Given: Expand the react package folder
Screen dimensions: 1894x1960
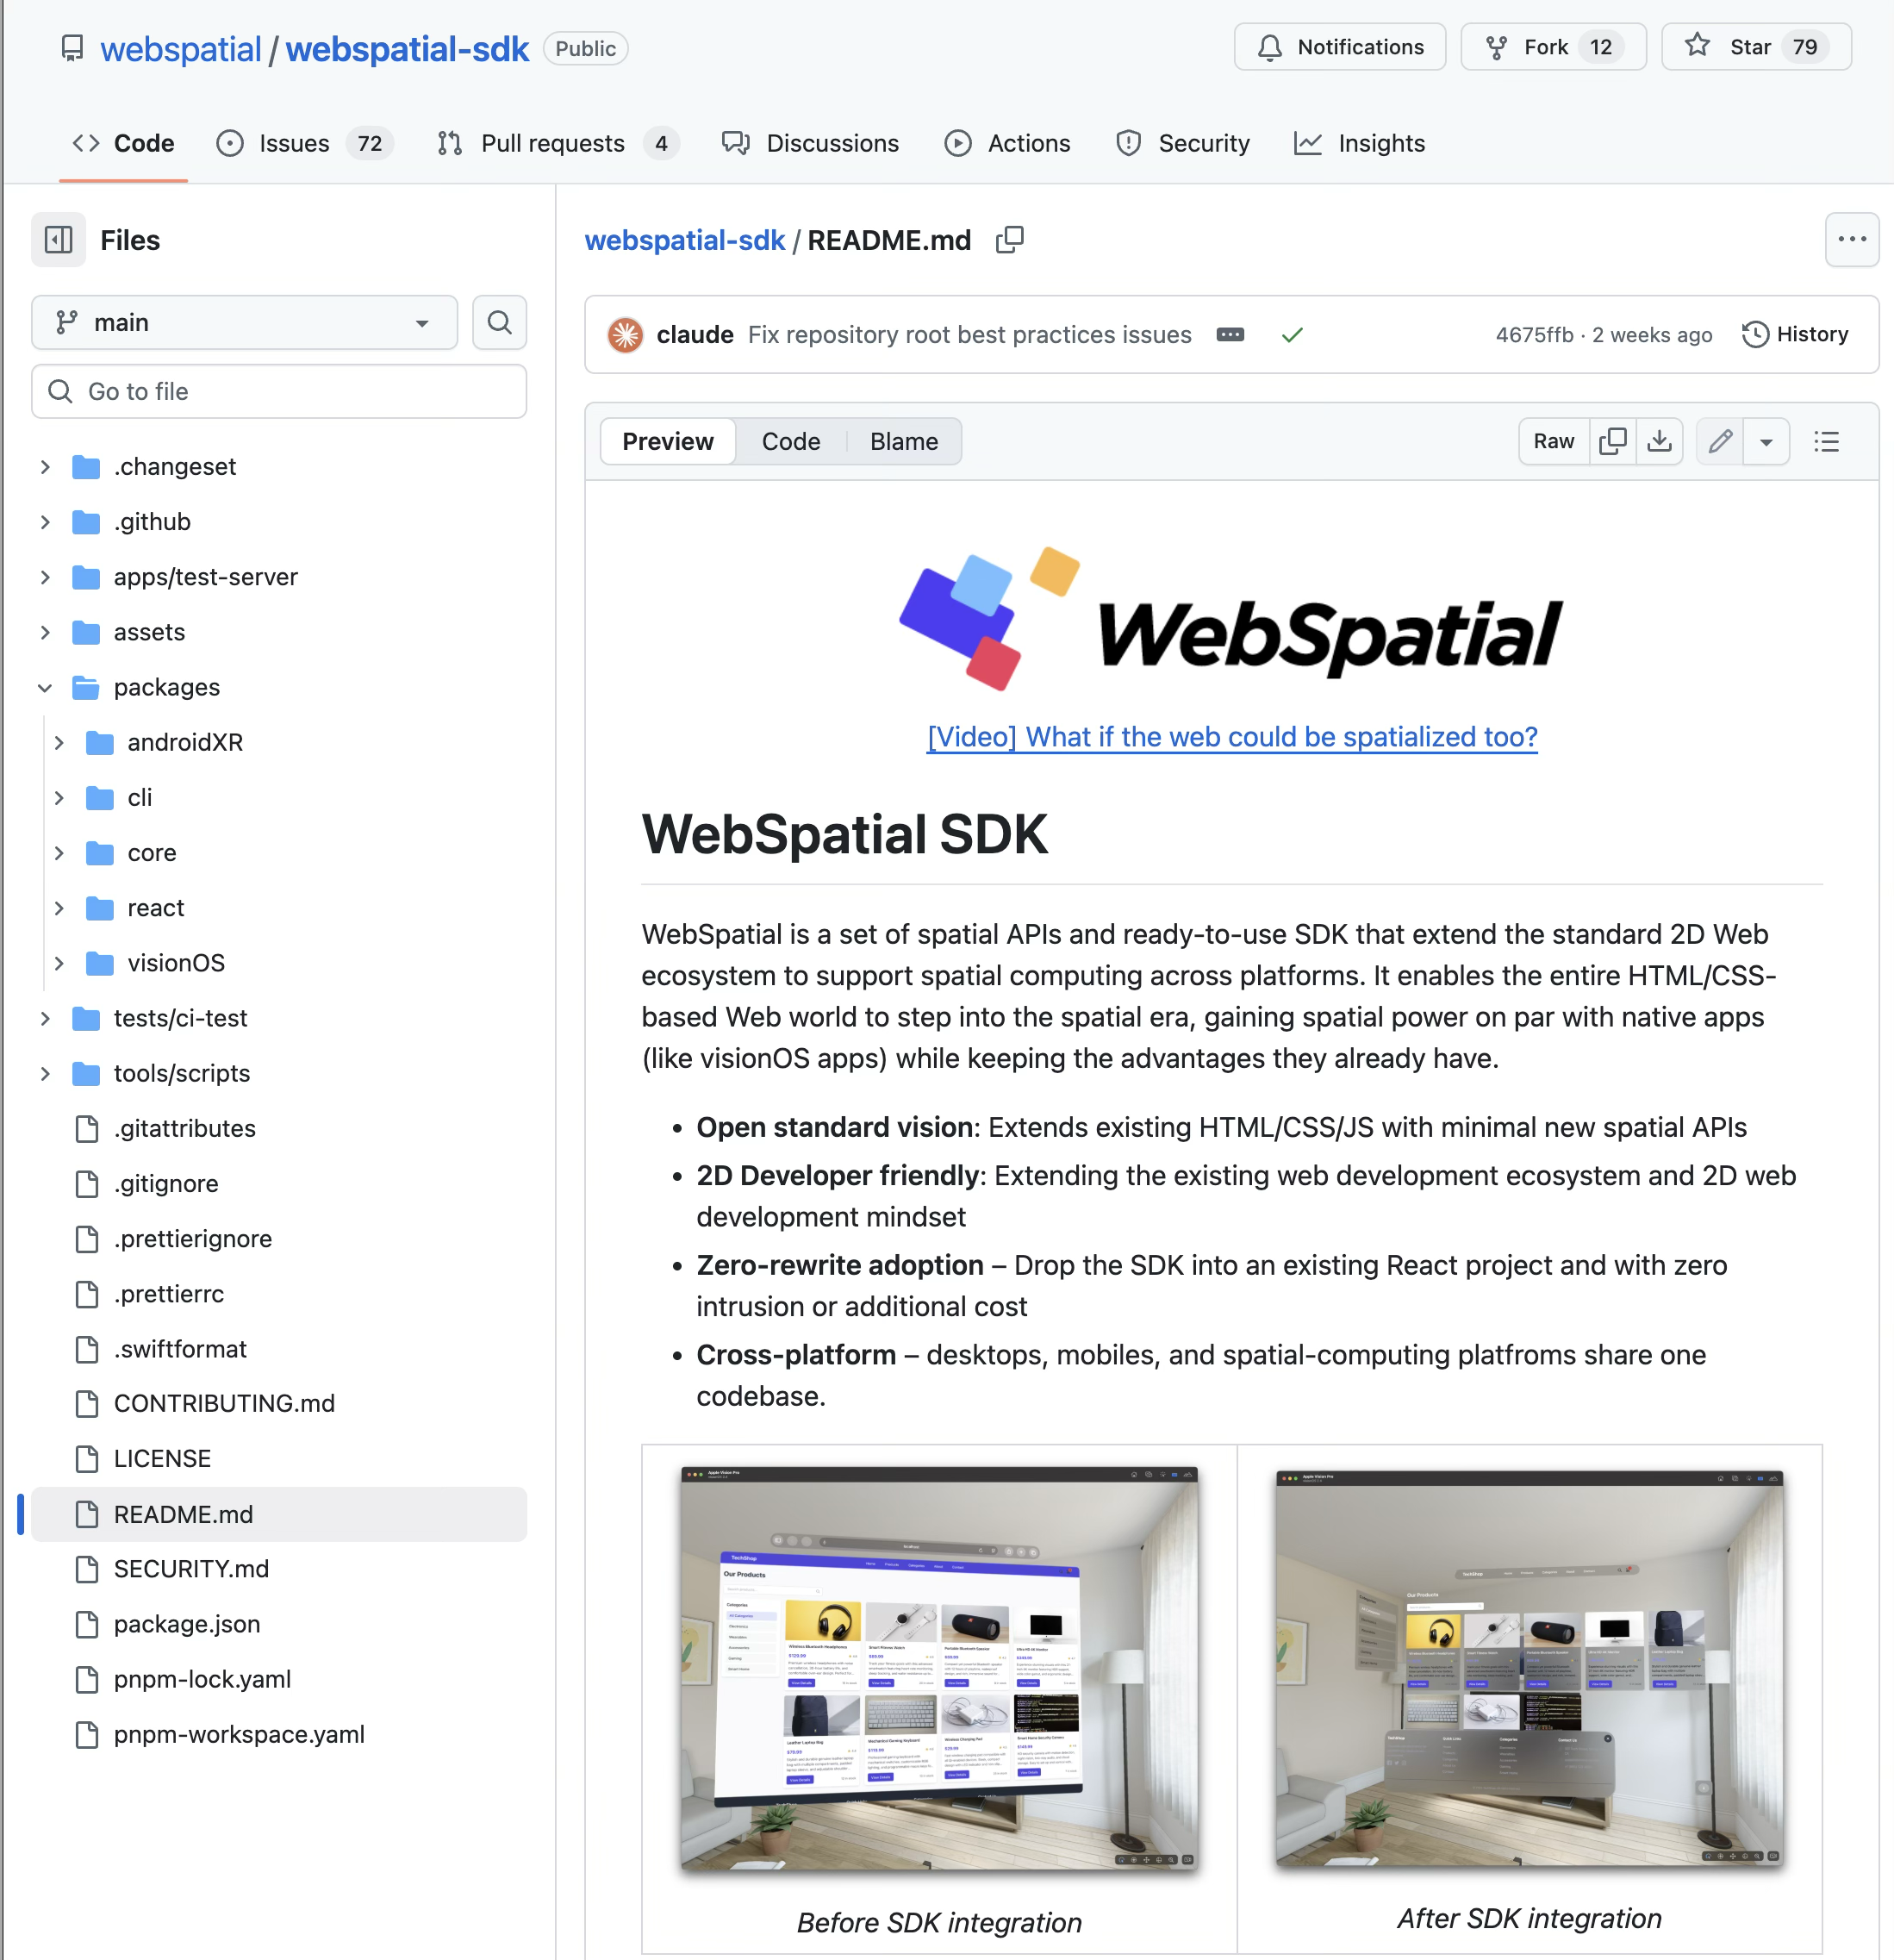Looking at the screenshot, I should [x=60, y=908].
